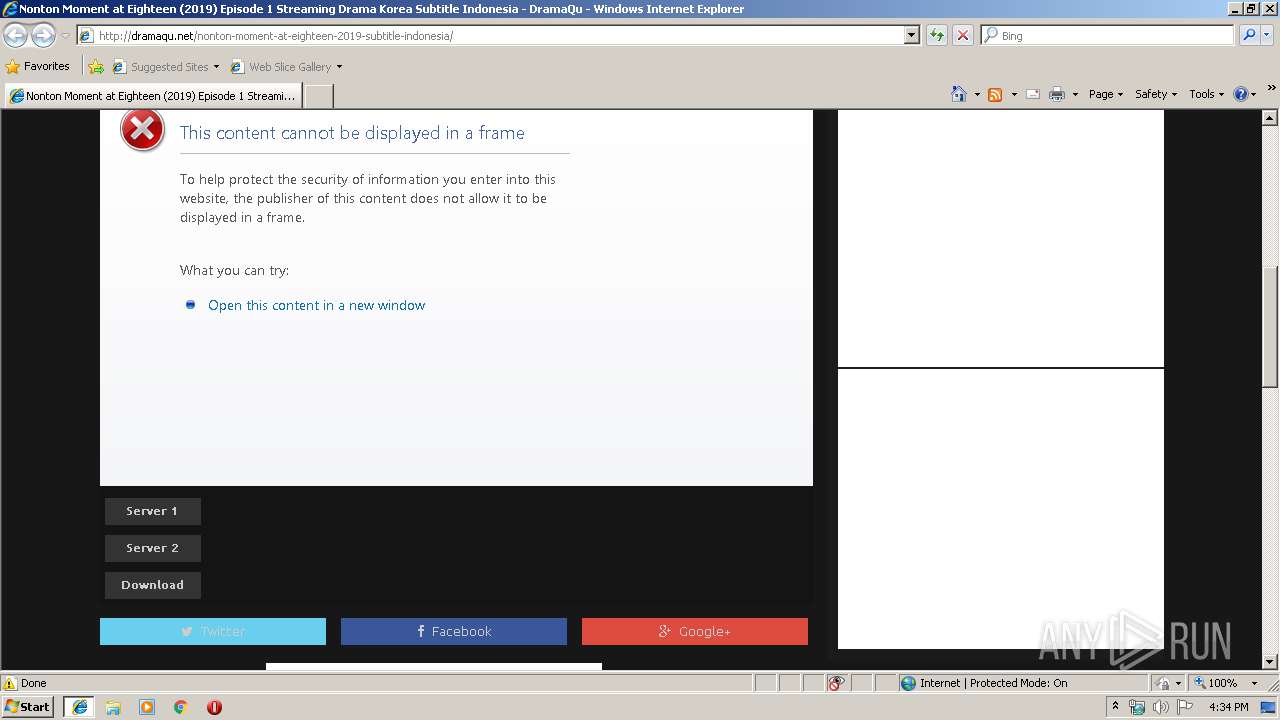1280x720 pixels.
Task: Open the recent pages dropdown arrow
Action: [65, 36]
